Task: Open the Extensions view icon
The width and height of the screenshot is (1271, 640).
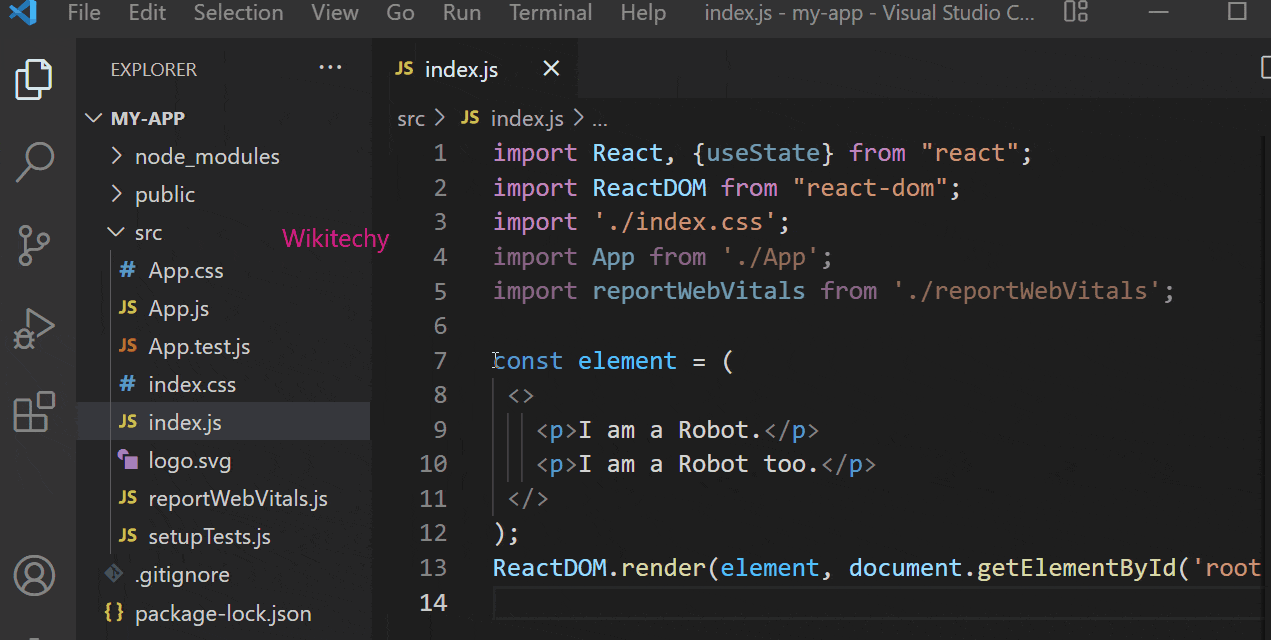Action: point(34,411)
